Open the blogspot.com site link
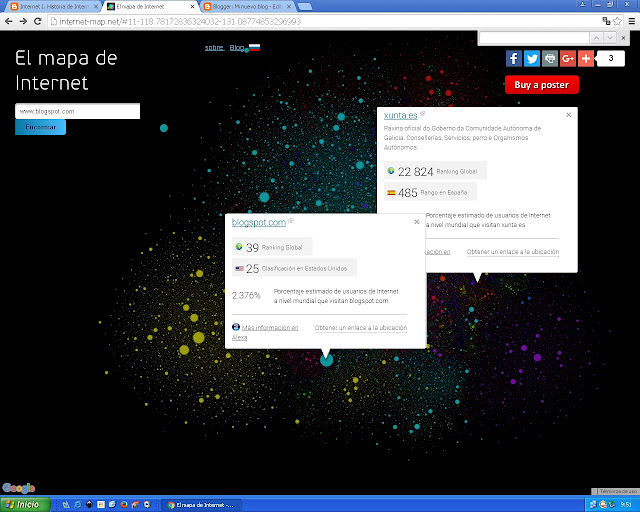640x512 pixels. 259,223
